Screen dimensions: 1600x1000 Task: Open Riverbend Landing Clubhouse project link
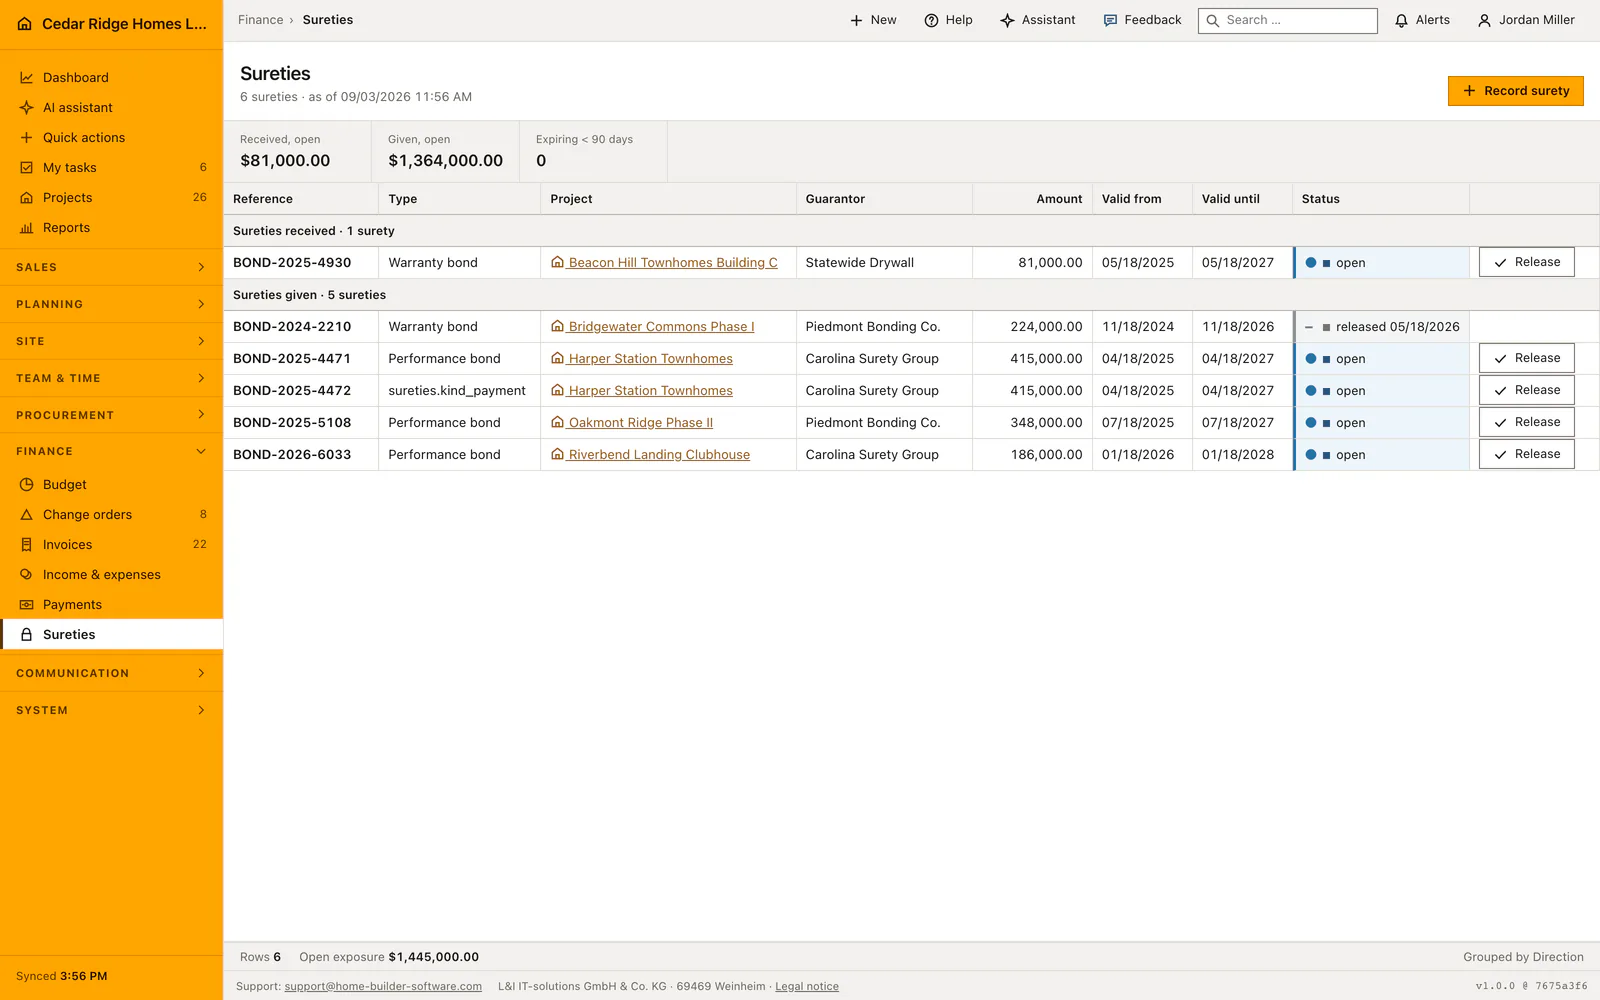(650, 455)
